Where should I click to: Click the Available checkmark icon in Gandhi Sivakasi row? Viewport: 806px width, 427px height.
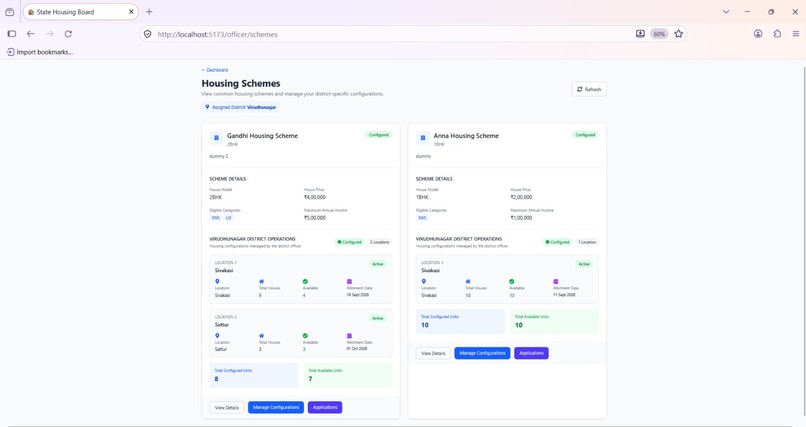[x=305, y=282]
